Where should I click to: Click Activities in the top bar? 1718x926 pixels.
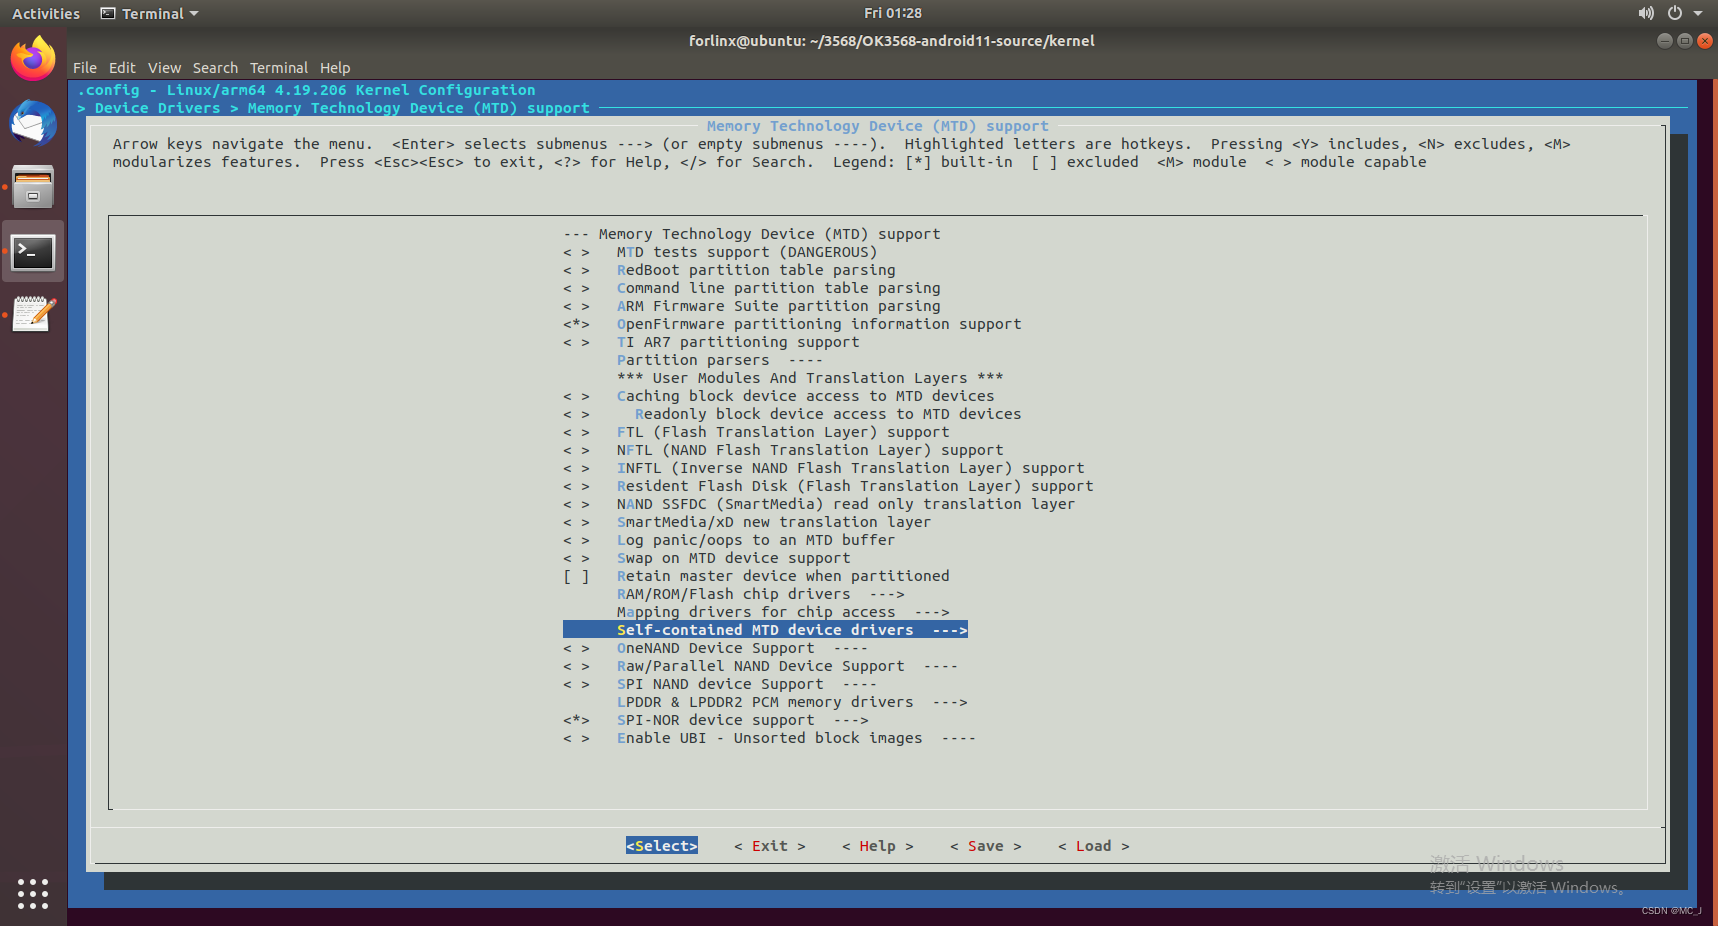click(x=46, y=13)
